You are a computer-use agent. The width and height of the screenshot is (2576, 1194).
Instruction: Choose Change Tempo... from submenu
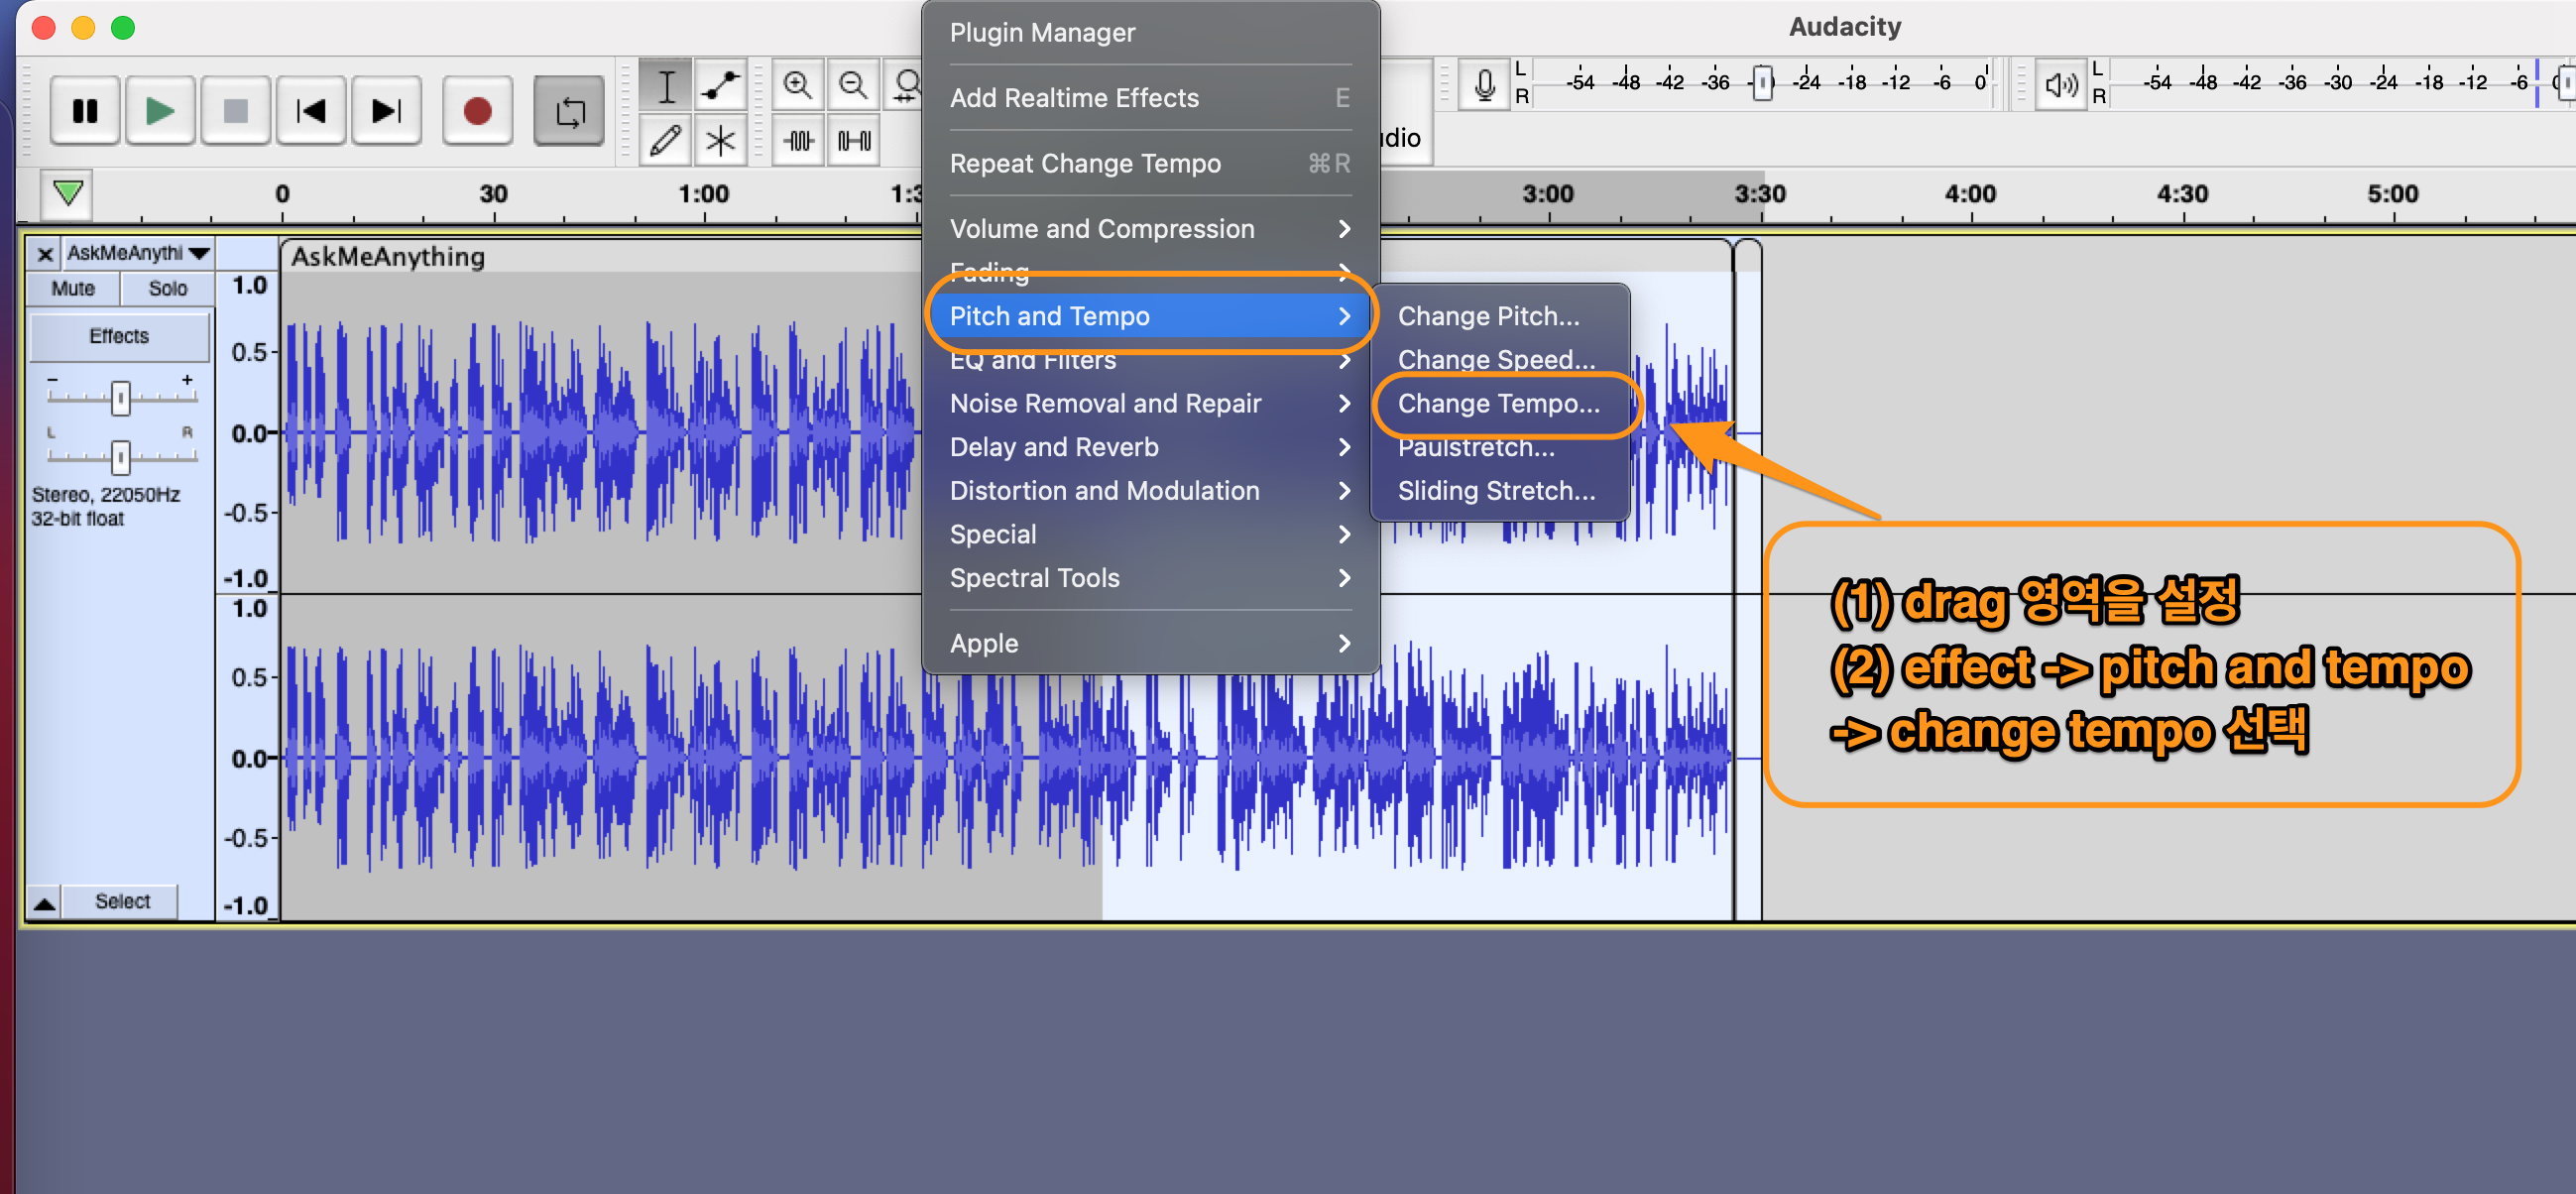[1498, 403]
